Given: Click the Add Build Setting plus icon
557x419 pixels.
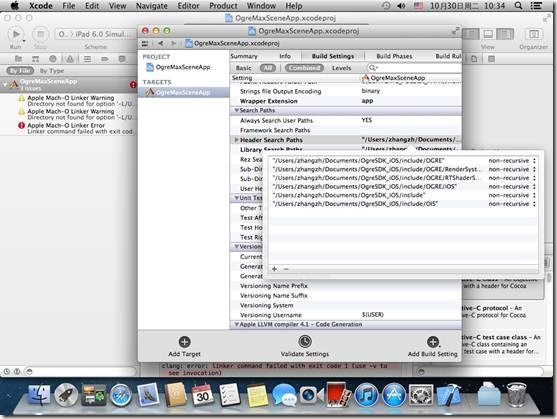Looking at the screenshot, I should [433, 342].
